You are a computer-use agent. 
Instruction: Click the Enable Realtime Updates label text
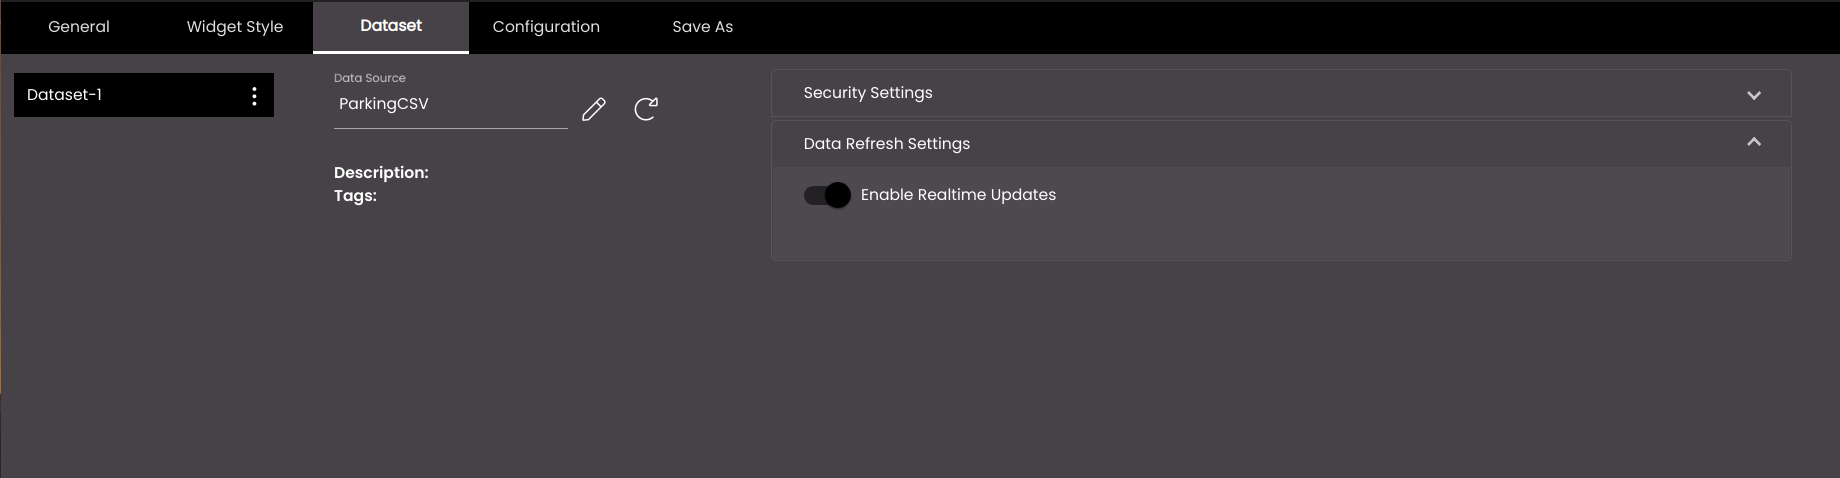pyautogui.click(x=958, y=195)
